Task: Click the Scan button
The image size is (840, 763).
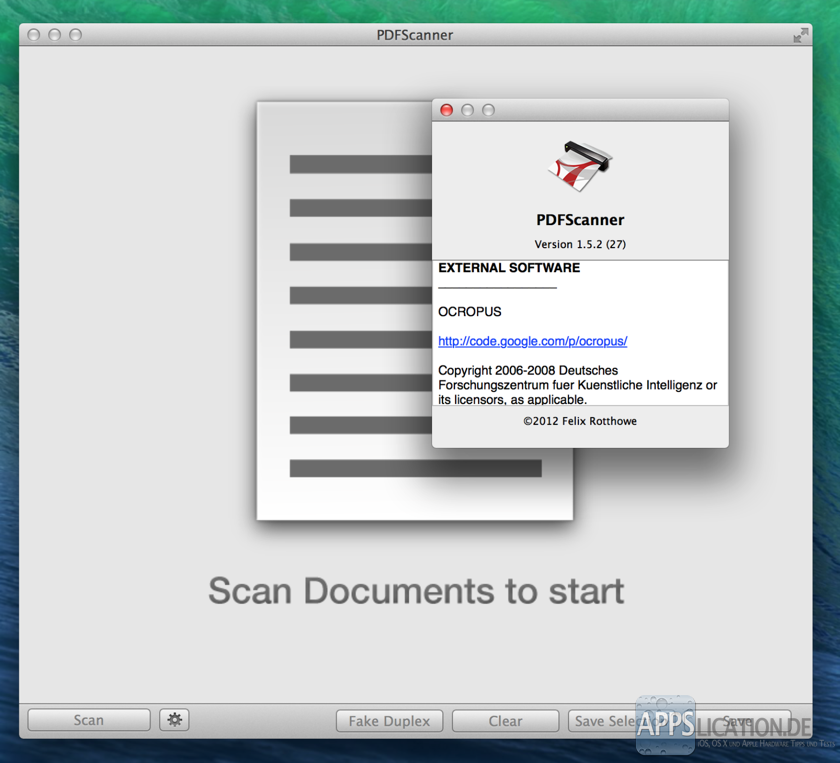Action: tap(89, 720)
